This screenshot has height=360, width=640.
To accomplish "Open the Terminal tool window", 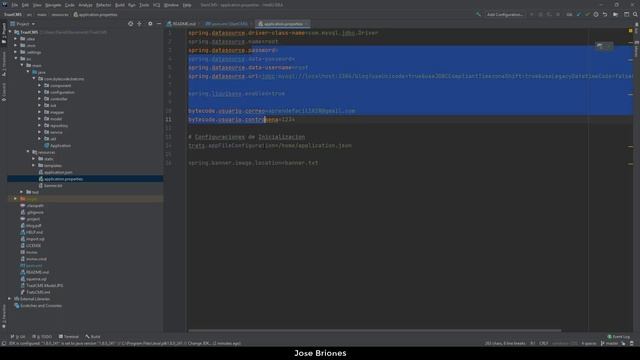I will 68,337.
